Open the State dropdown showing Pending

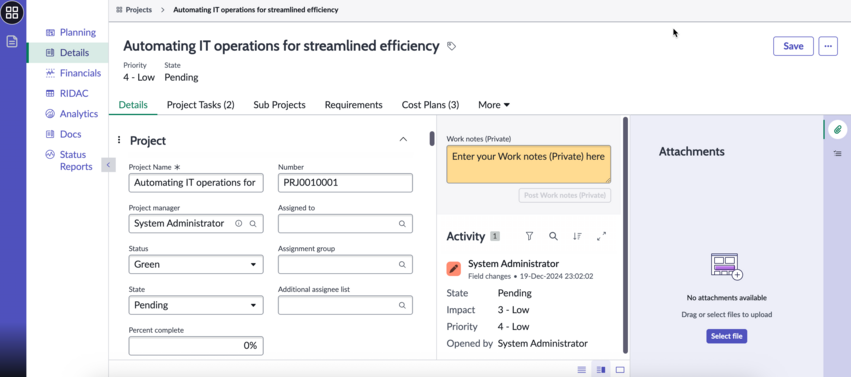coord(196,305)
